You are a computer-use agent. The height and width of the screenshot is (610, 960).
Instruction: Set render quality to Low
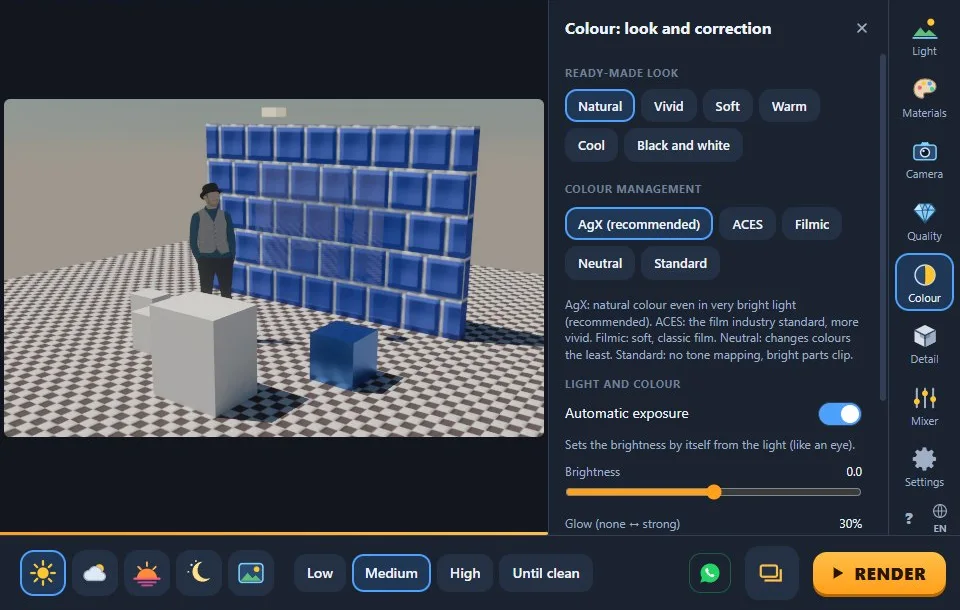point(320,573)
